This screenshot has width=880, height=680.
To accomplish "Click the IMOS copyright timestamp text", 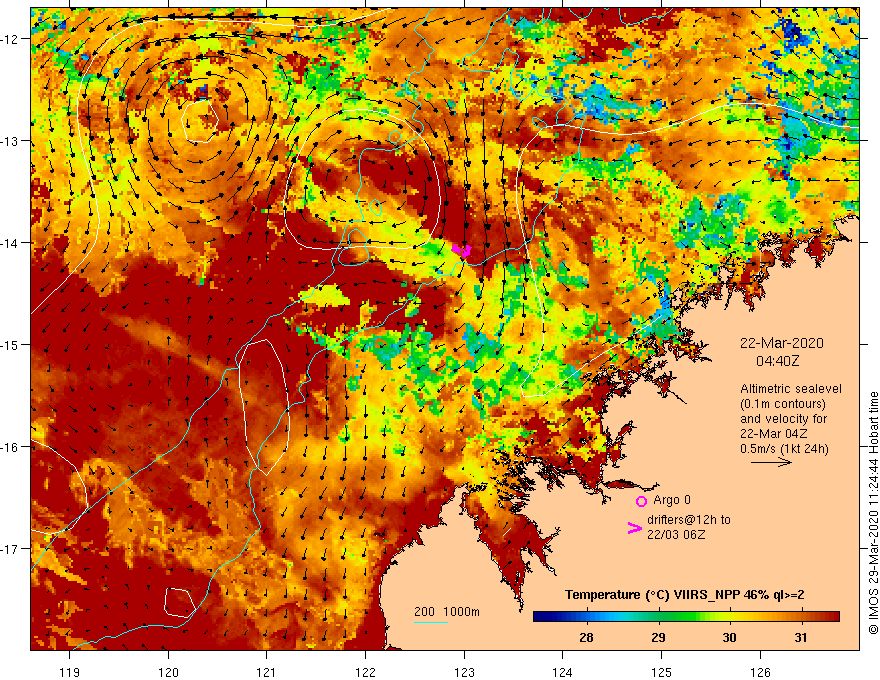I will click(x=873, y=513).
